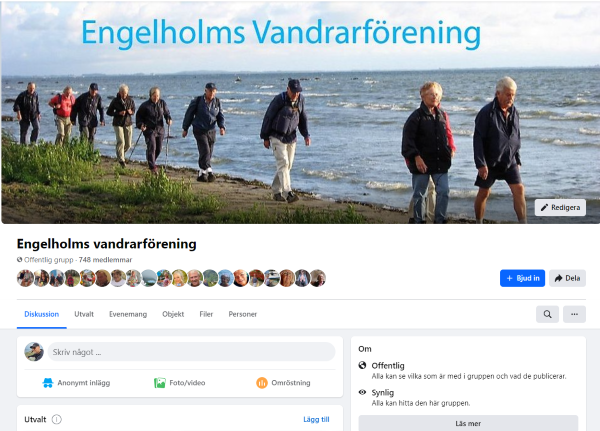Click the Utvalt info icon
Screen dimensions: 600x431
click(57, 420)
